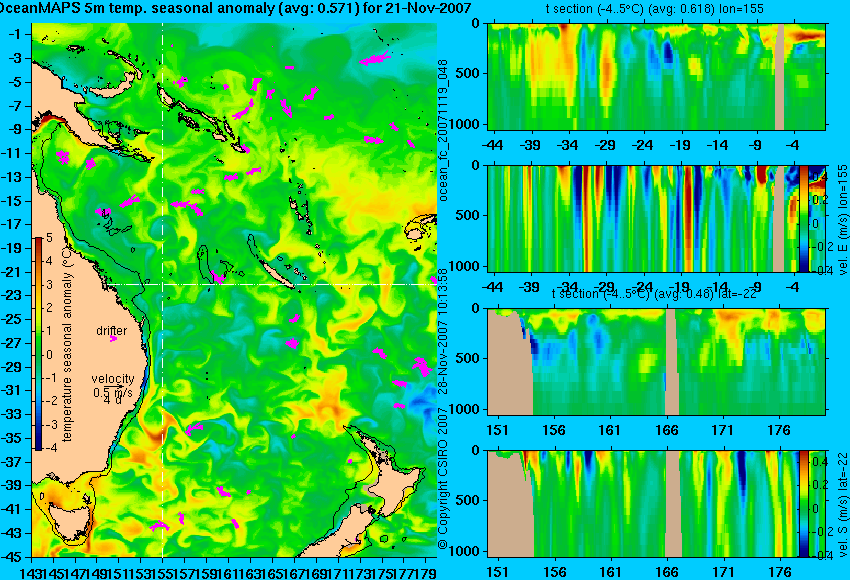Open the main sea temperature anomaly map
The image size is (850, 580).
(x=234, y=289)
